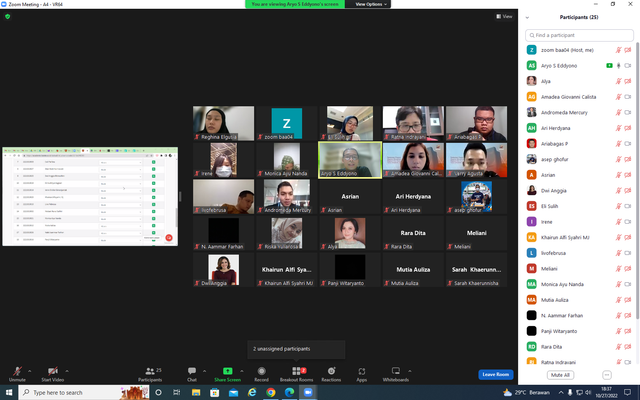This screenshot has height=400, width=640.
Task: Click the green Share Screen icon
Action: click(227, 371)
